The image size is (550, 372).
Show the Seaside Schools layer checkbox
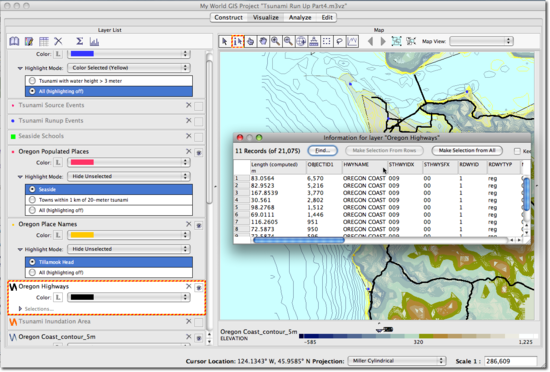pyautogui.click(x=199, y=136)
